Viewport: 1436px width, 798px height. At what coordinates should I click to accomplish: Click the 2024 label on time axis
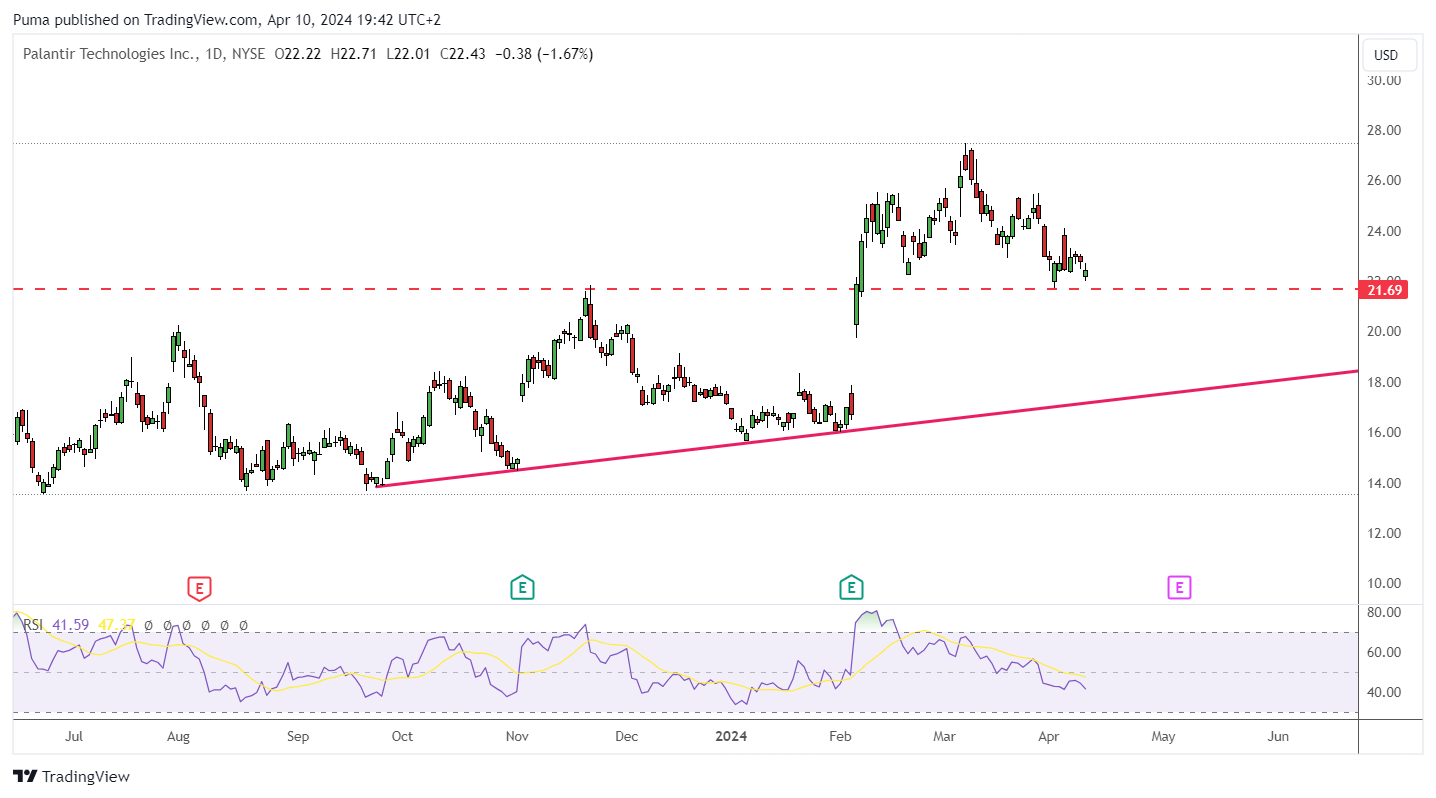click(x=732, y=737)
